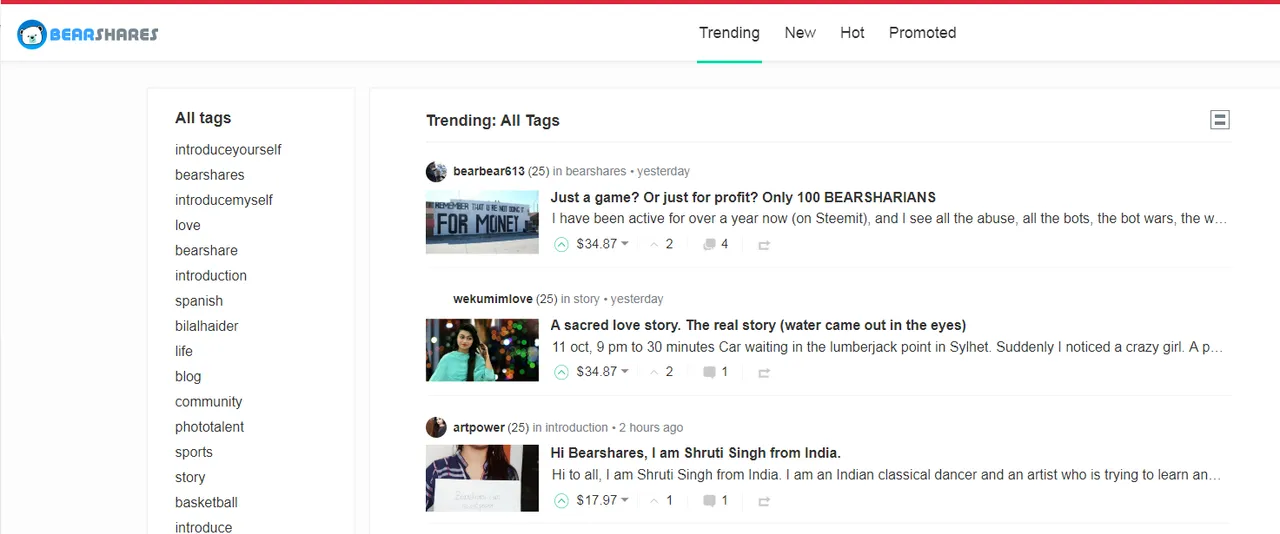Select the 'blog' tag
The width and height of the screenshot is (1280, 534).
coord(188,376)
